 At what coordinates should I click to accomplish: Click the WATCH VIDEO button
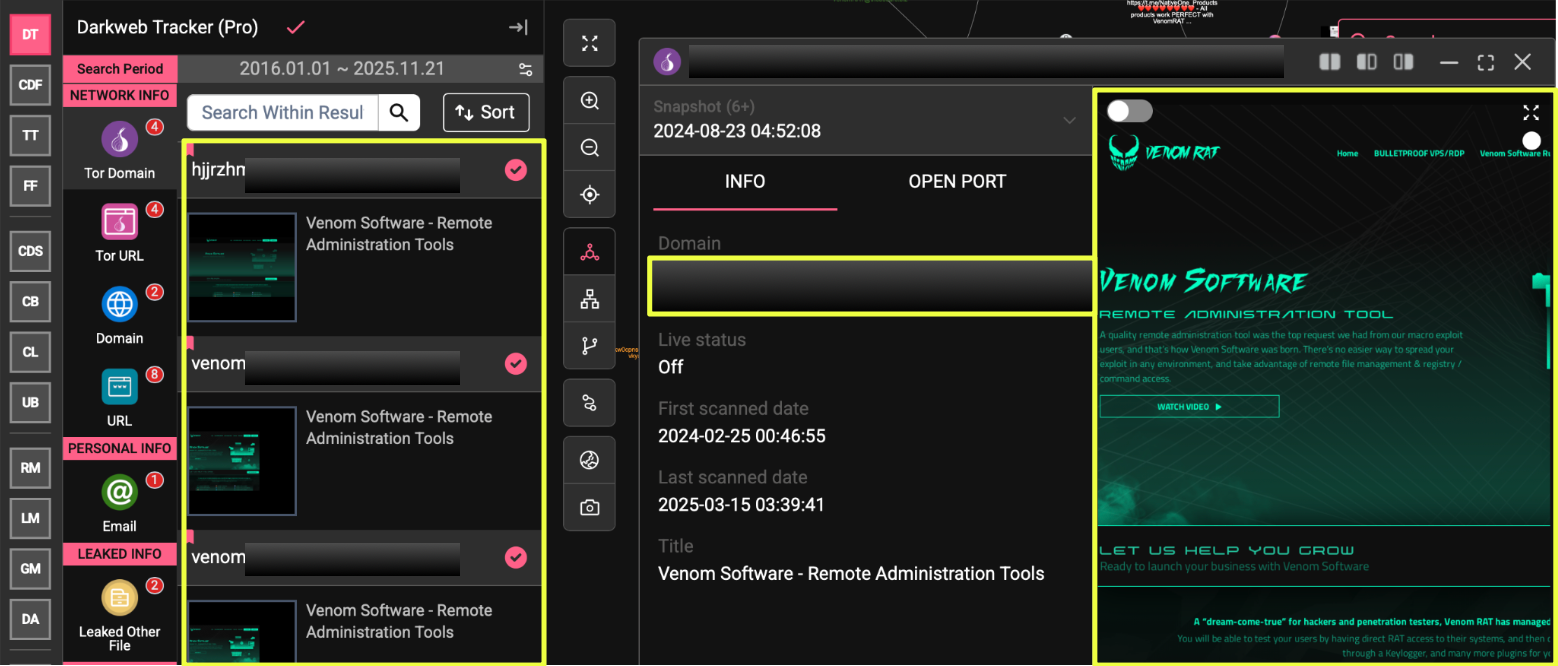[x=1188, y=407]
